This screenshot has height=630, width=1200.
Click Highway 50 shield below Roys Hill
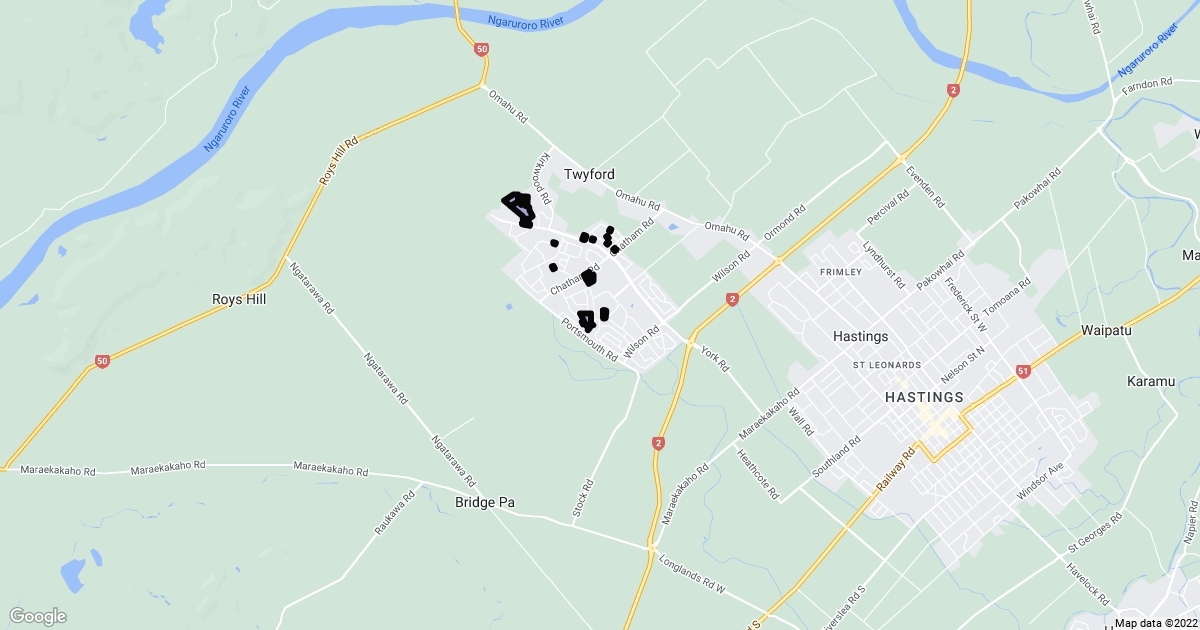click(x=102, y=361)
